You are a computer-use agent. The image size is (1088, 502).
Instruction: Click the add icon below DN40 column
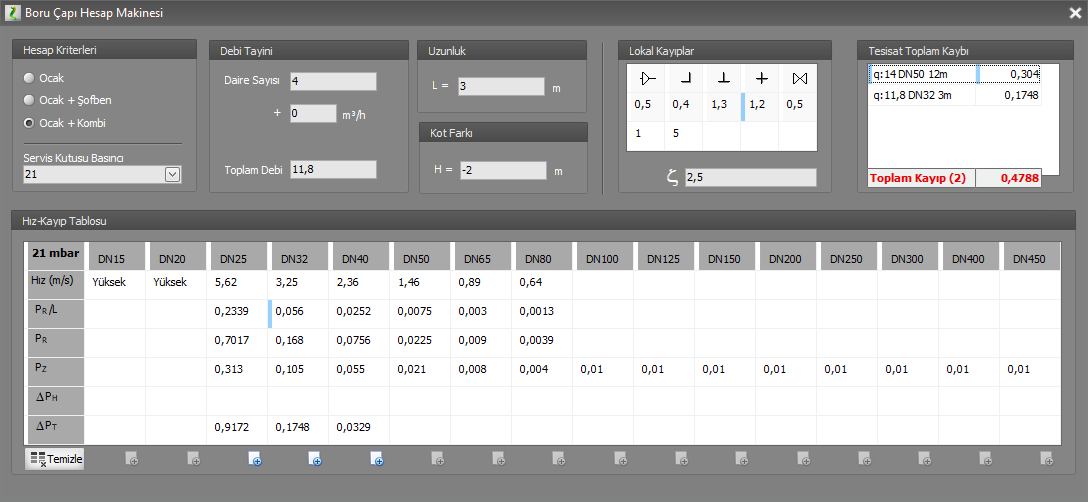(377, 459)
